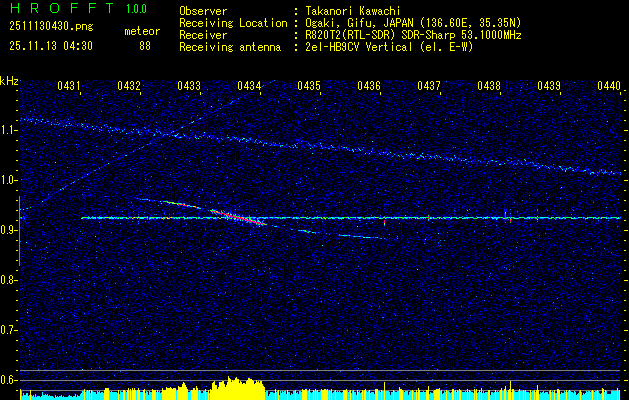Click the kHz axis unit label
The image size is (629, 400).
pyautogui.click(x=9, y=80)
